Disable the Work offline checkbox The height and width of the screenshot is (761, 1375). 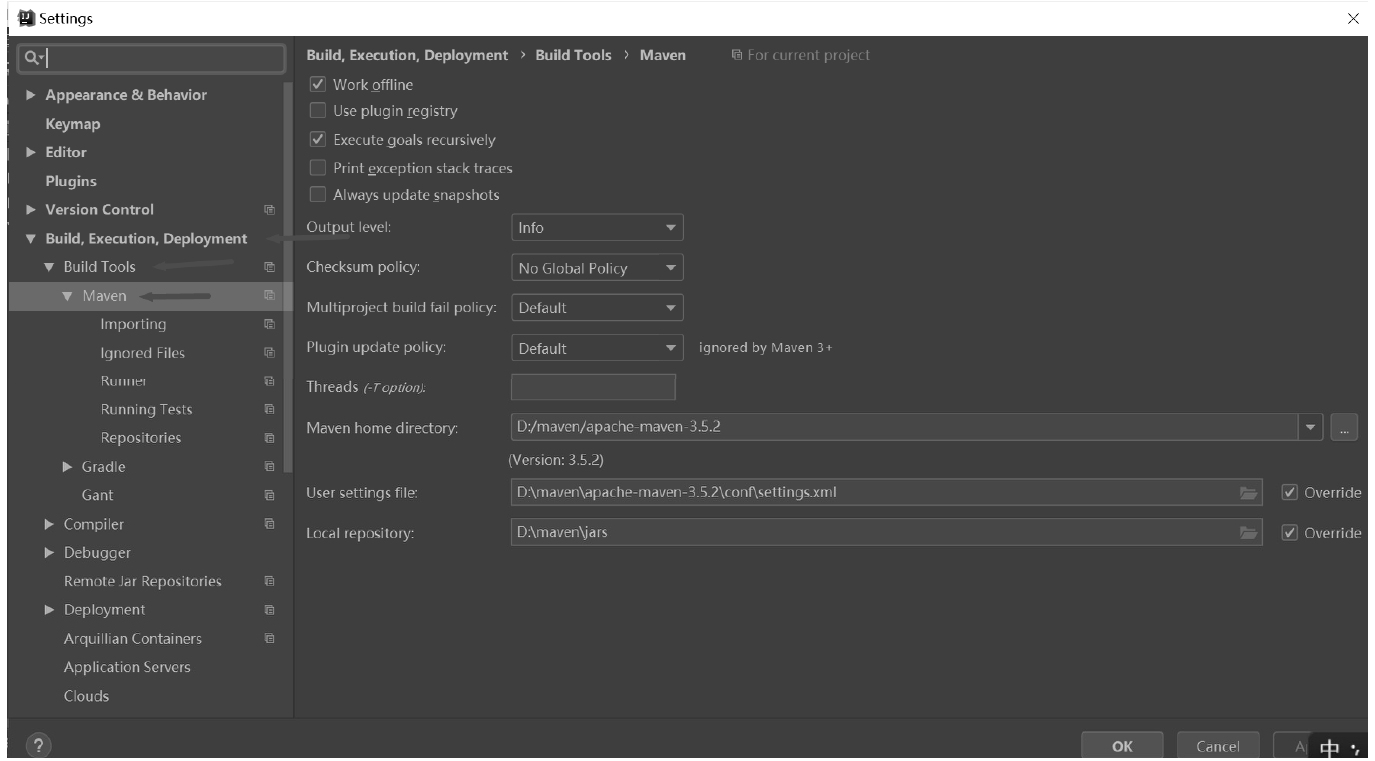click(x=318, y=85)
